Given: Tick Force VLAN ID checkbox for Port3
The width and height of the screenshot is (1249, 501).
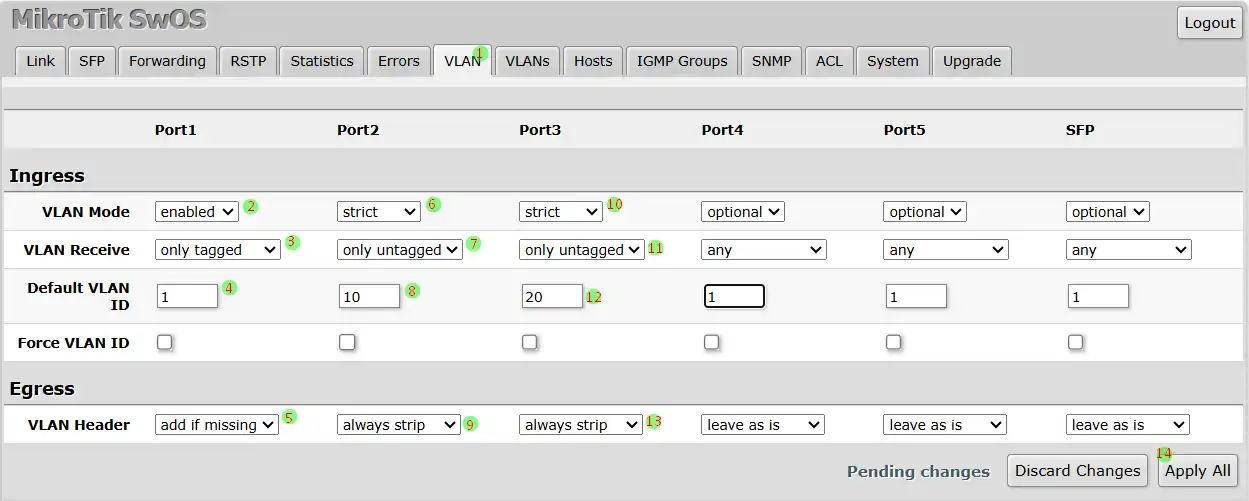Looking at the screenshot, I should pos(530,342).
